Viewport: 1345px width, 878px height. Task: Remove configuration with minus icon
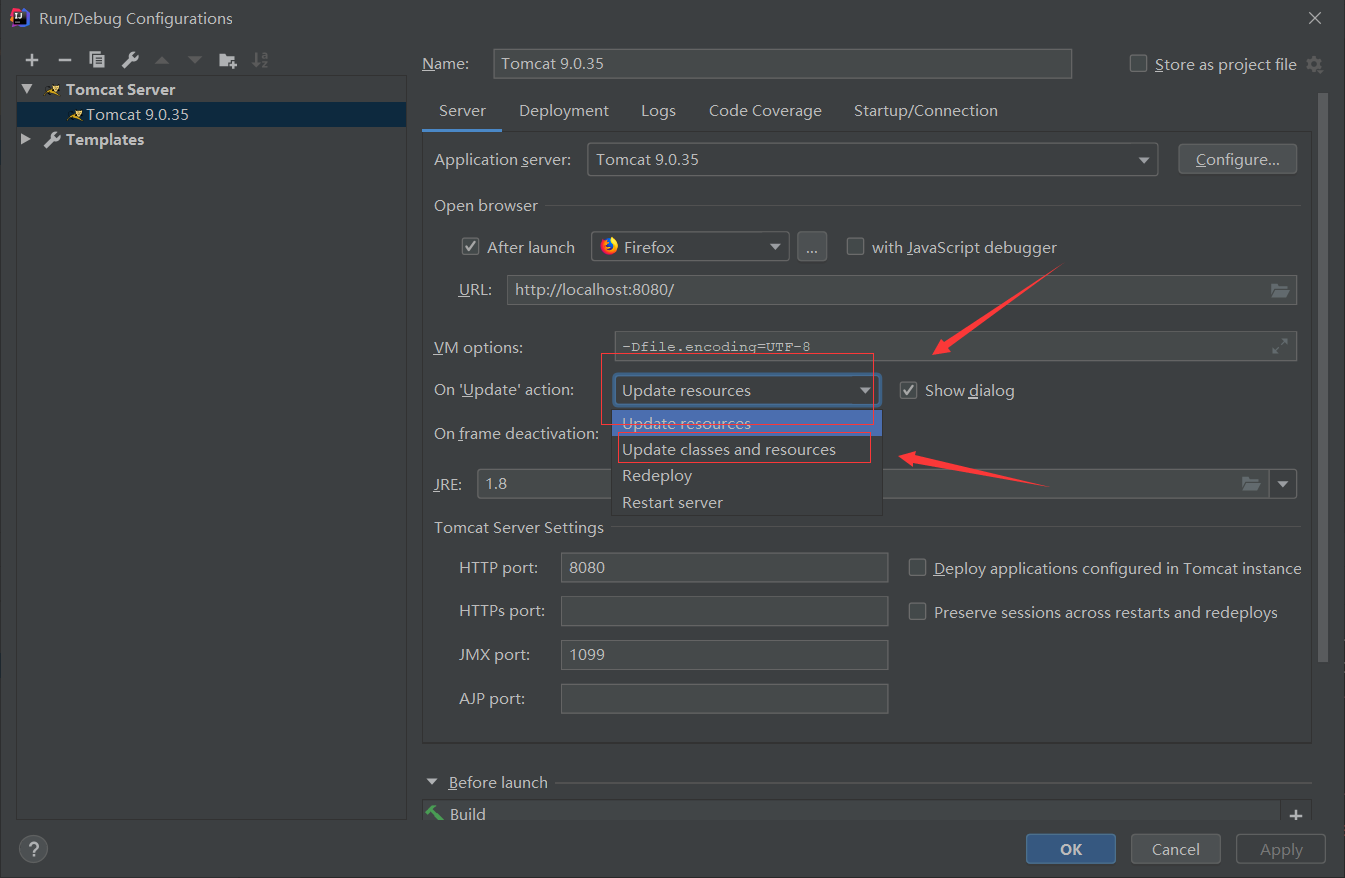[64, 60]
